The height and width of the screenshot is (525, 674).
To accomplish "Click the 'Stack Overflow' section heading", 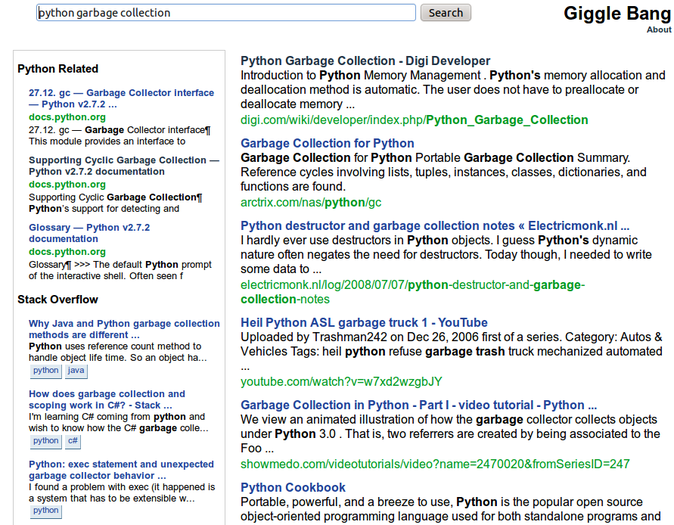I will tap(58, 299).
